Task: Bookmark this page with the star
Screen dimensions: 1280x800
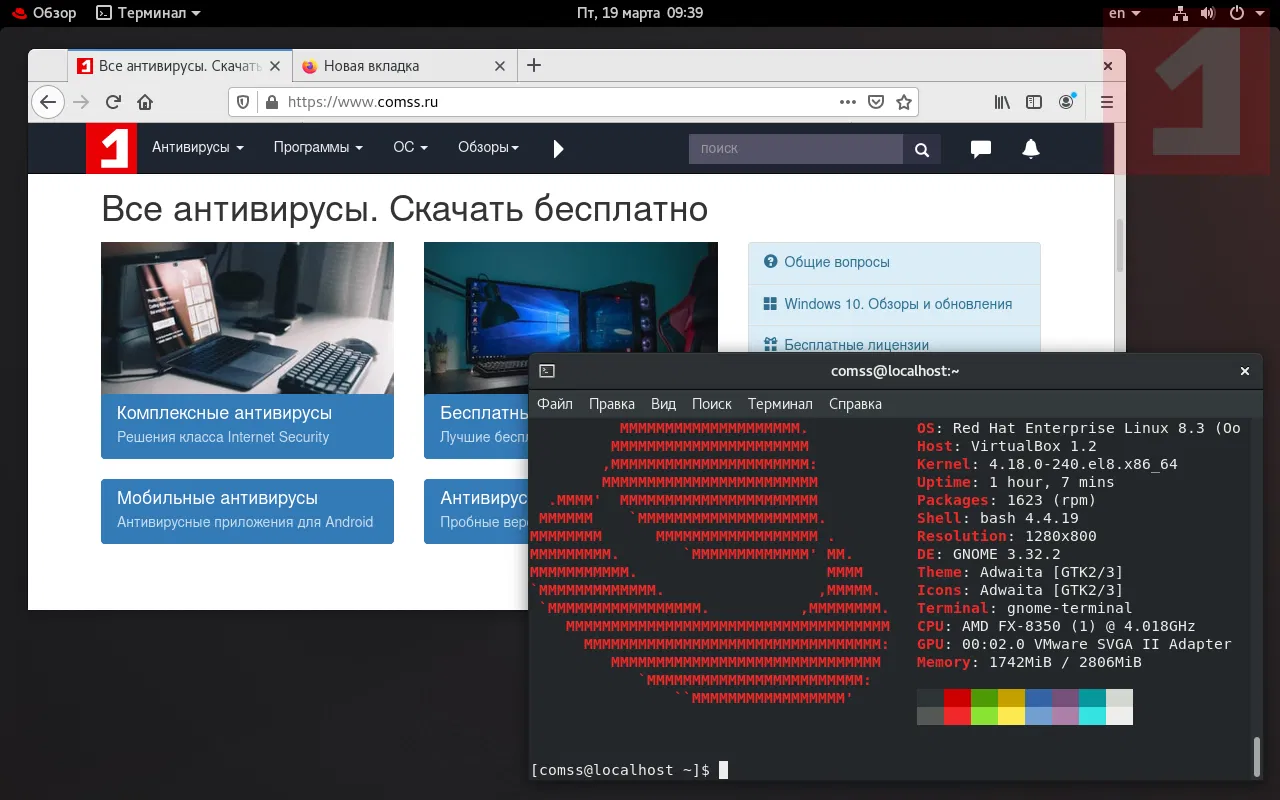Action: click(904, 102)
